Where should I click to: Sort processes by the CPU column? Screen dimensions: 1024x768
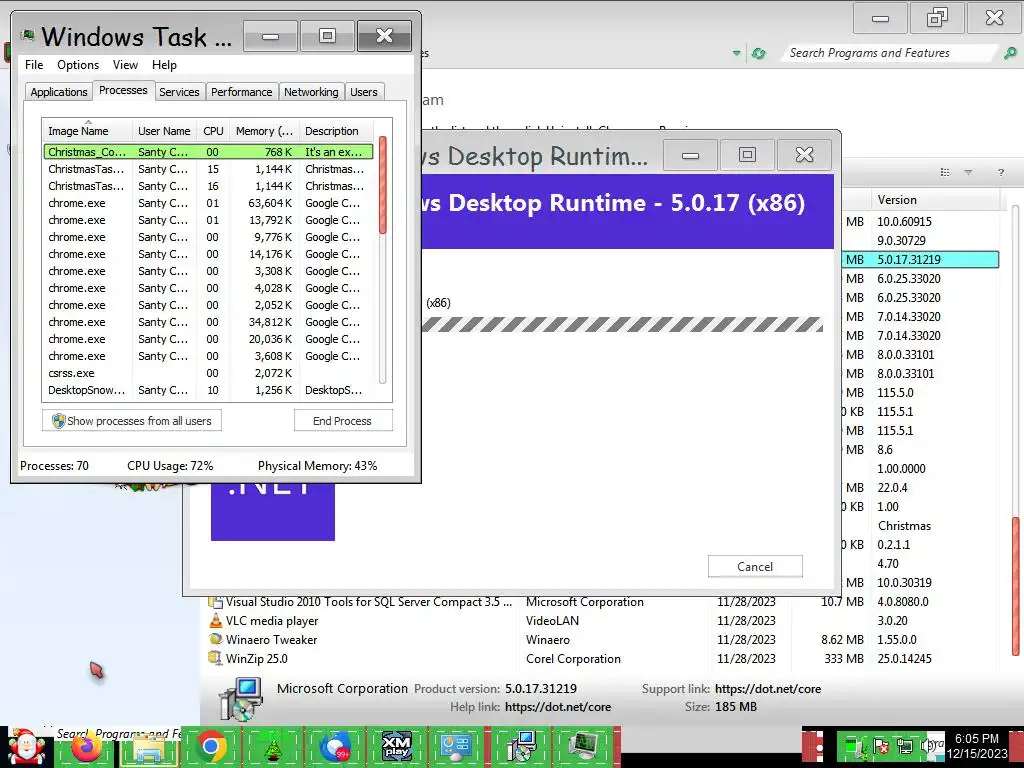coord(213,131)
